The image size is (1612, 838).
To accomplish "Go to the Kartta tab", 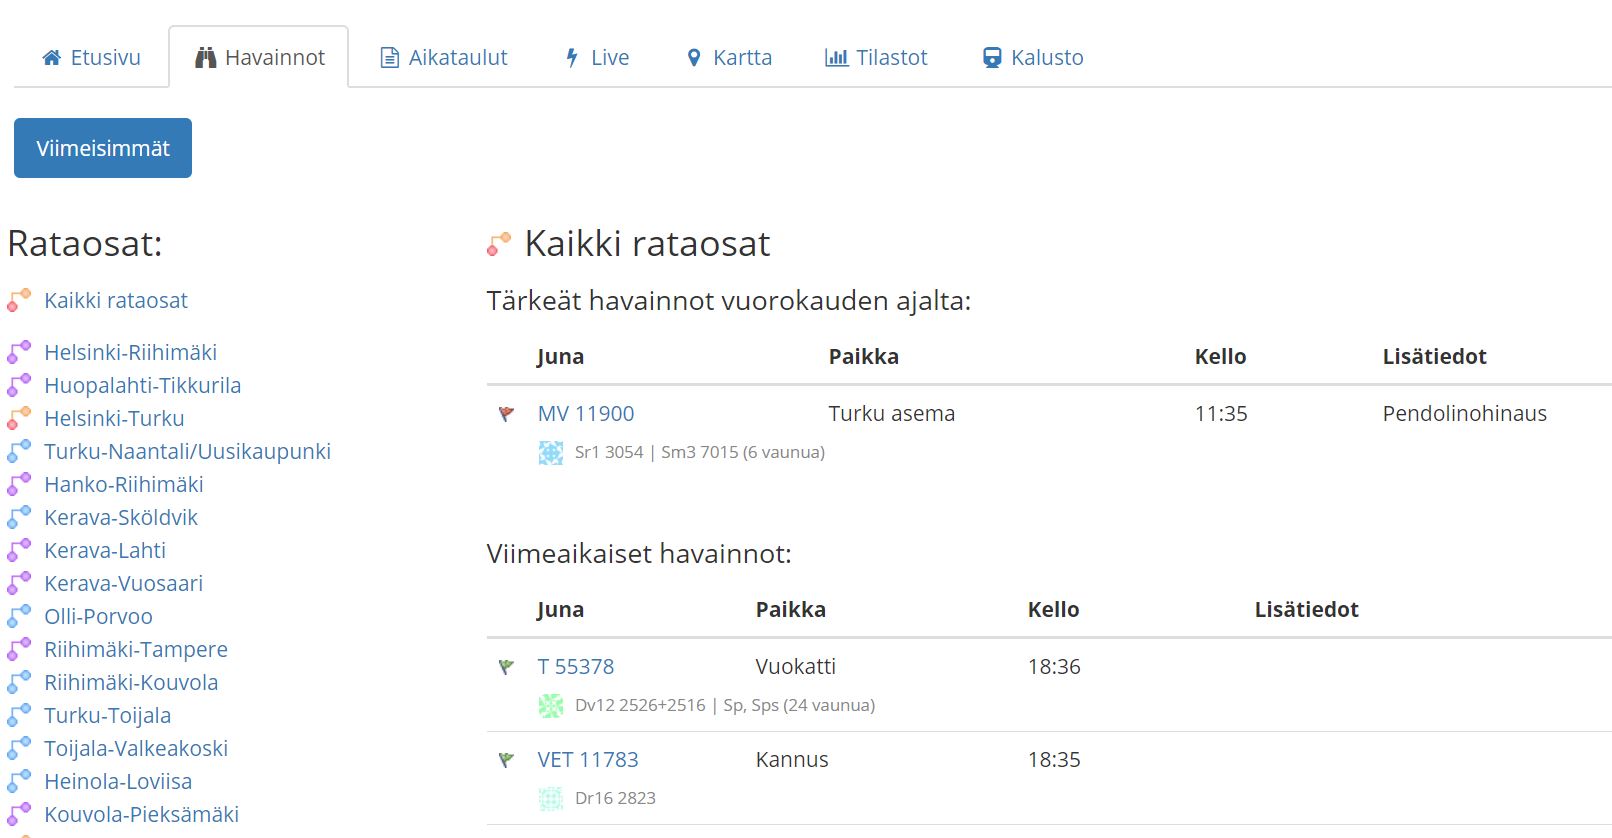I will pyautogui.click(x=729, y=58).
